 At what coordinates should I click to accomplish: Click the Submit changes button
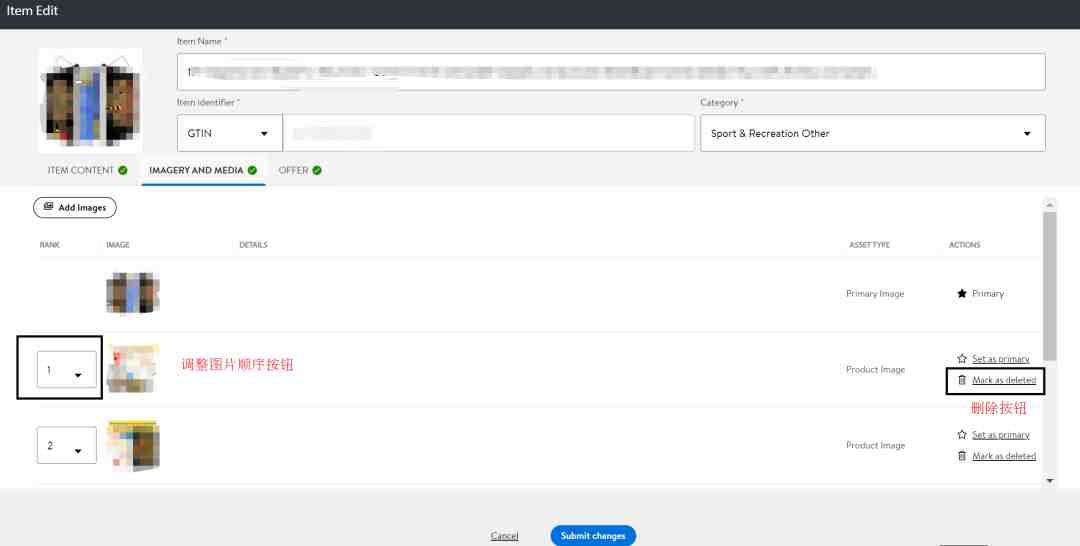tap(593, 536)
